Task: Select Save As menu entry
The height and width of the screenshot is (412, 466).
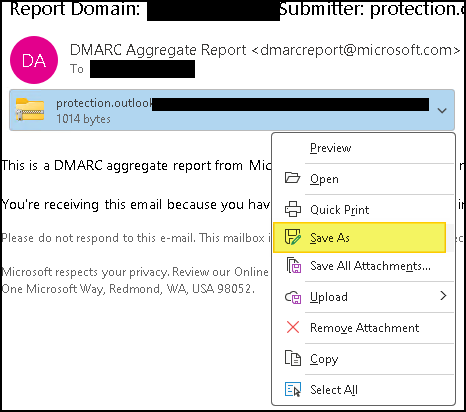Action: (359, 237)
